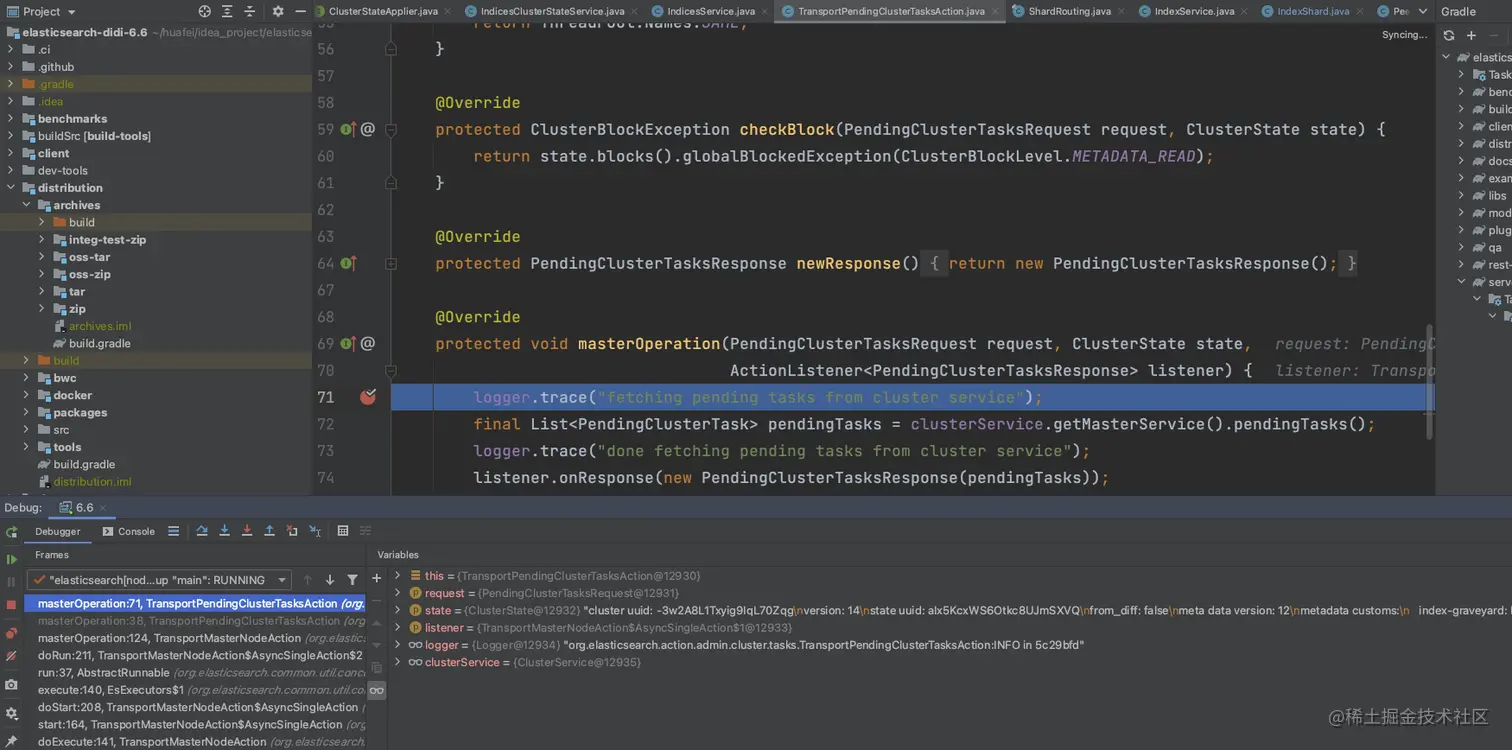This screenshot has width=1512, height=750.
Task: Select the Debugger tab
Action: [x=57, y=531]
